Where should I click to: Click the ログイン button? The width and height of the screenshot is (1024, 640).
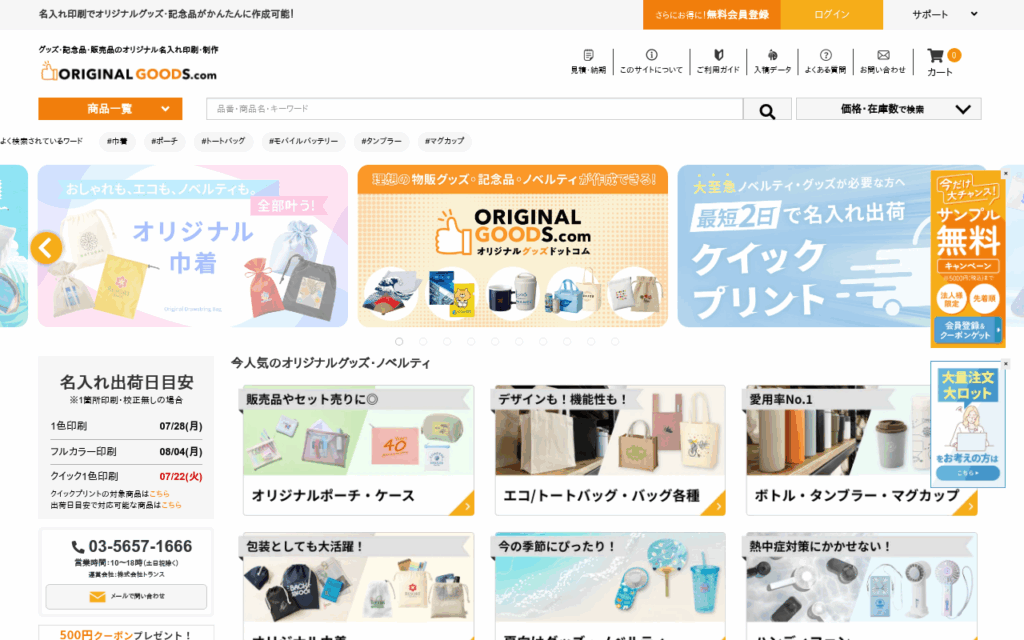click(x=831, y=14)
